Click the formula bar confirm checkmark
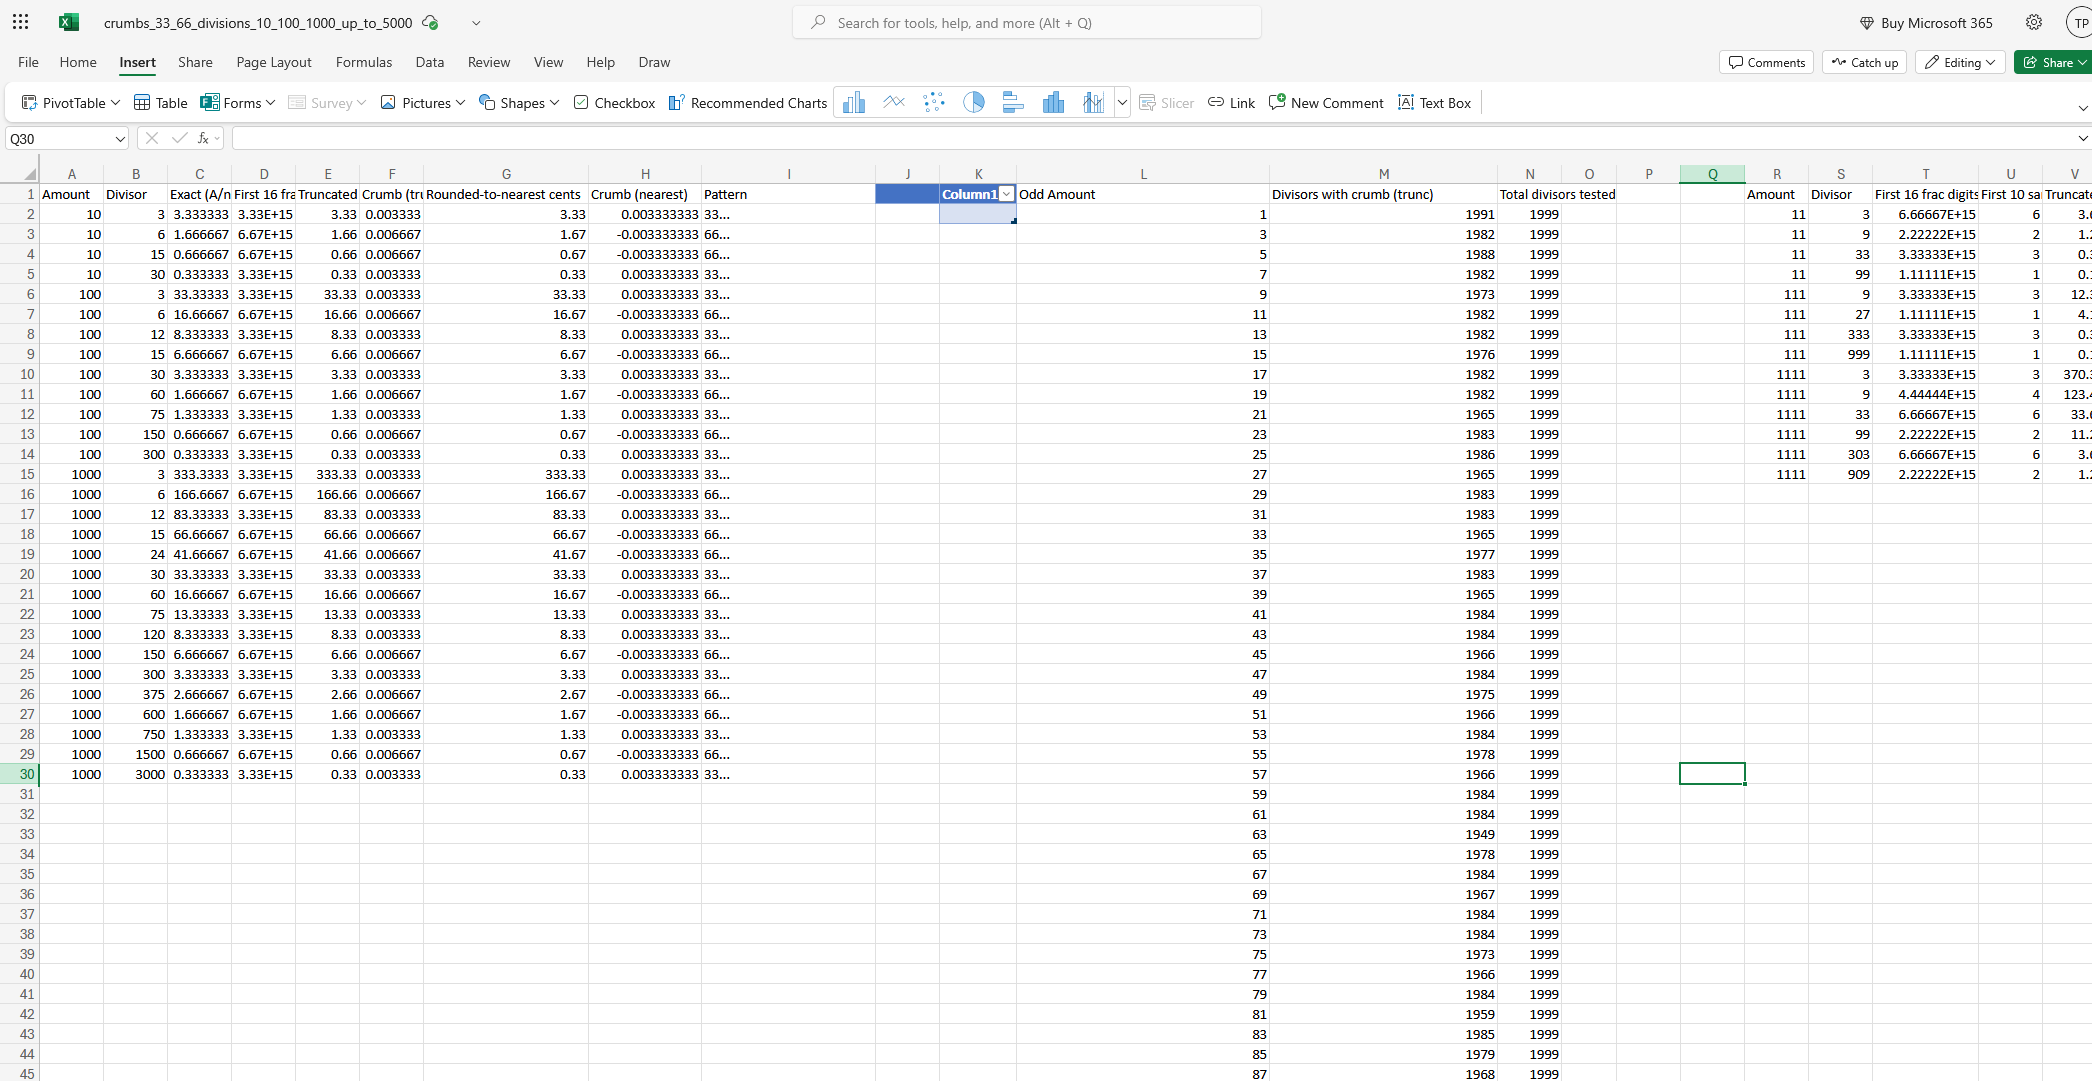Screen dimensions: 2092x1081 click(179, 138)
